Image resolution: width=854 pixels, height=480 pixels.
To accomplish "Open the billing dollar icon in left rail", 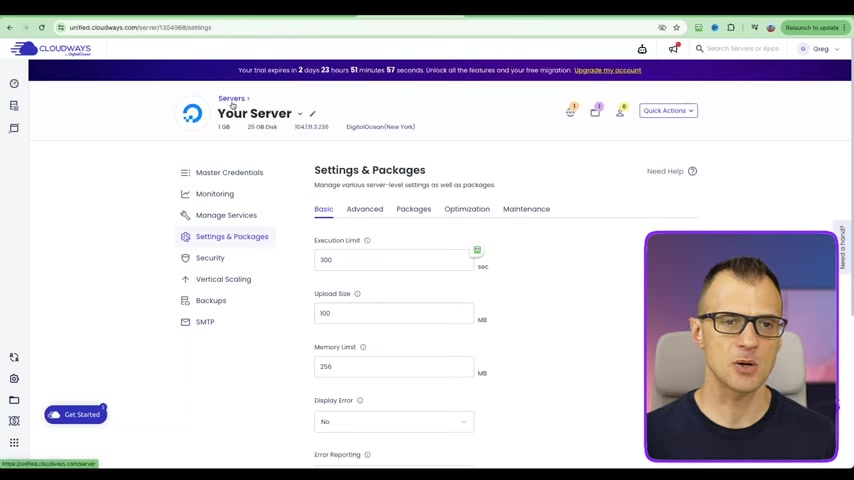I will [14, 421].
